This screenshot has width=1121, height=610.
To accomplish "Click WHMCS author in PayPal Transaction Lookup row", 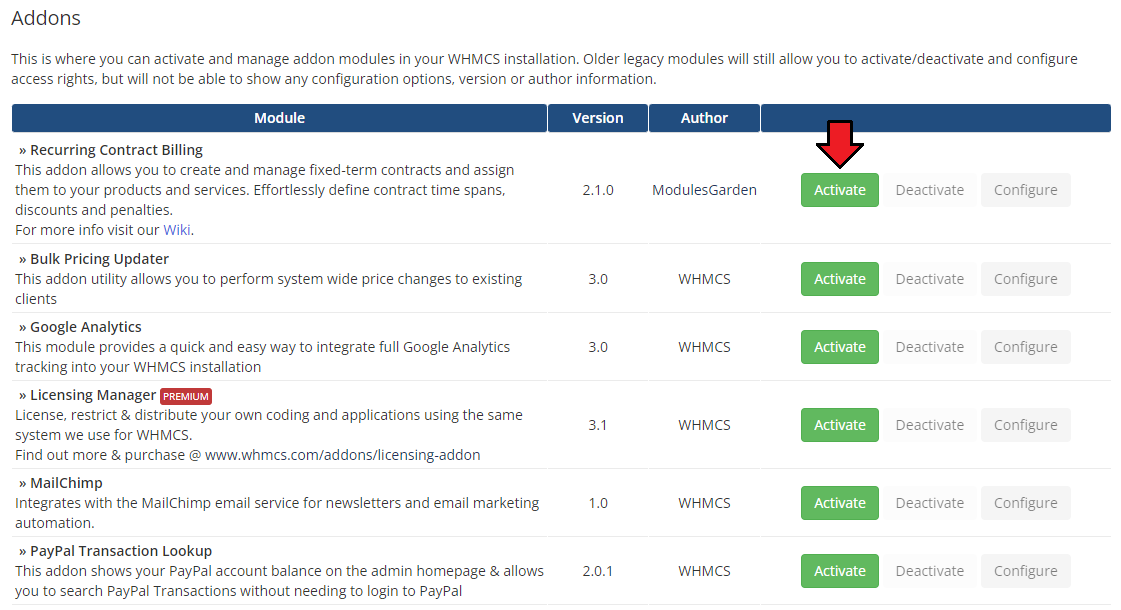I will [704, 571].
